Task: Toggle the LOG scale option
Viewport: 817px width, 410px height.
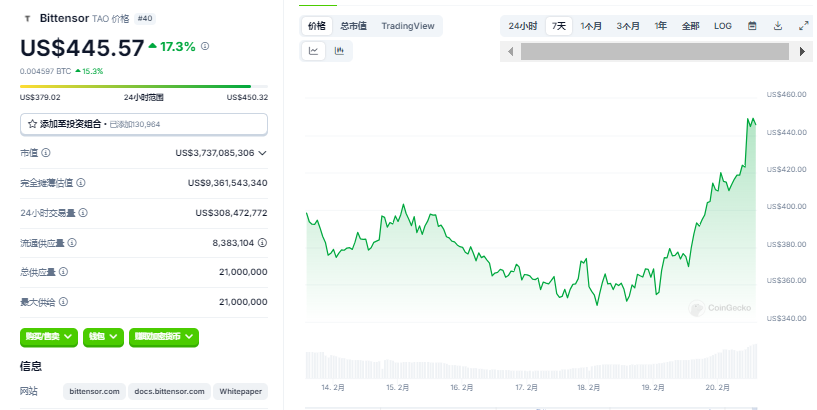Action: pos(722,26)
